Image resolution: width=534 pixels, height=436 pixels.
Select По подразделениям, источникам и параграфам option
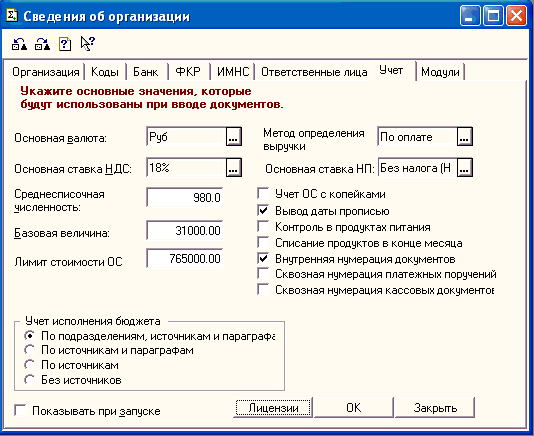30,336
